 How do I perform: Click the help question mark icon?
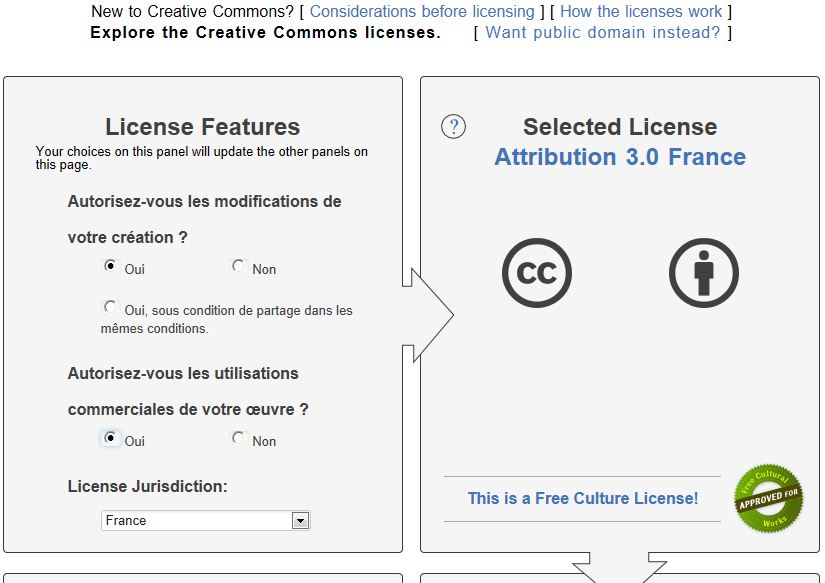[453, 127]
